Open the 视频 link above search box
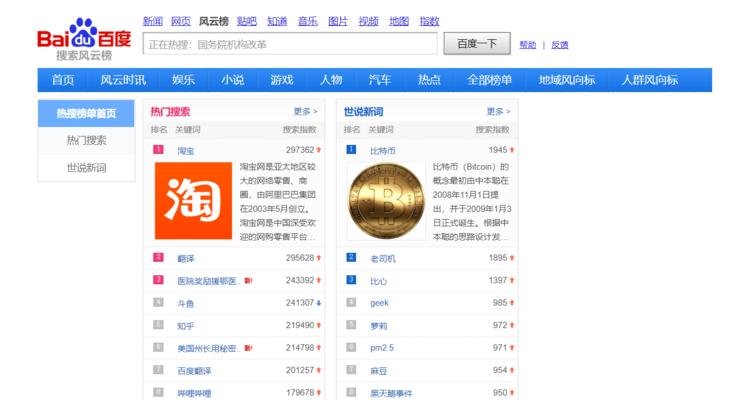Viewport: 729px width, 400px height. tap(368, 21)
